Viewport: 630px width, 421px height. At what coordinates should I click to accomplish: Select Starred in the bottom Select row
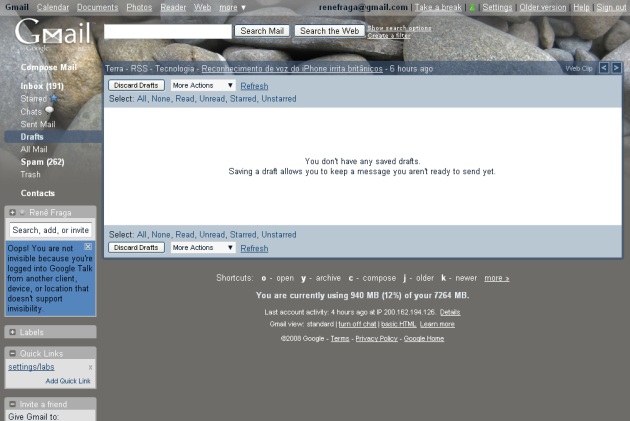(x=243, y=234)
